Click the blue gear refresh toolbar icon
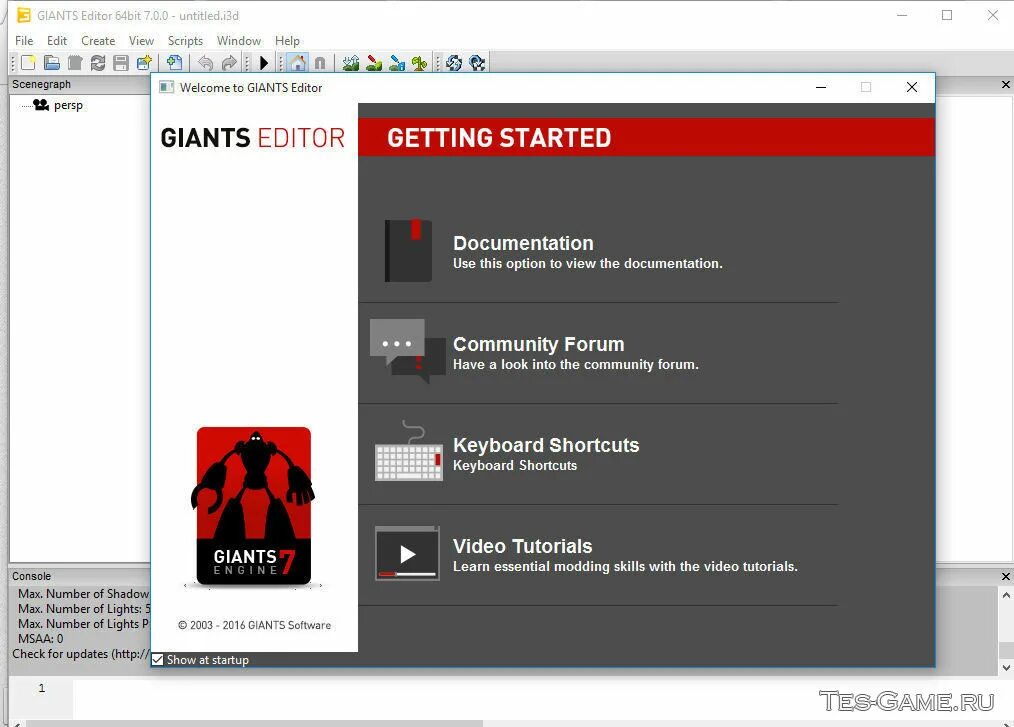This screenshot has height=727, width=1014. tap(454, 63)
